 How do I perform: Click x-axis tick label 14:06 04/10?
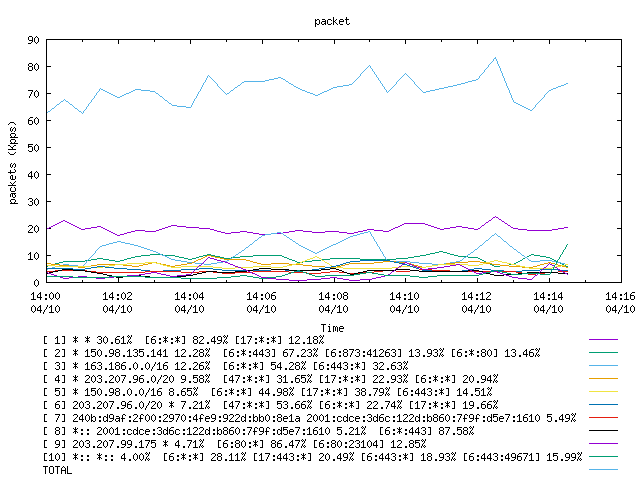pos(261,302)
